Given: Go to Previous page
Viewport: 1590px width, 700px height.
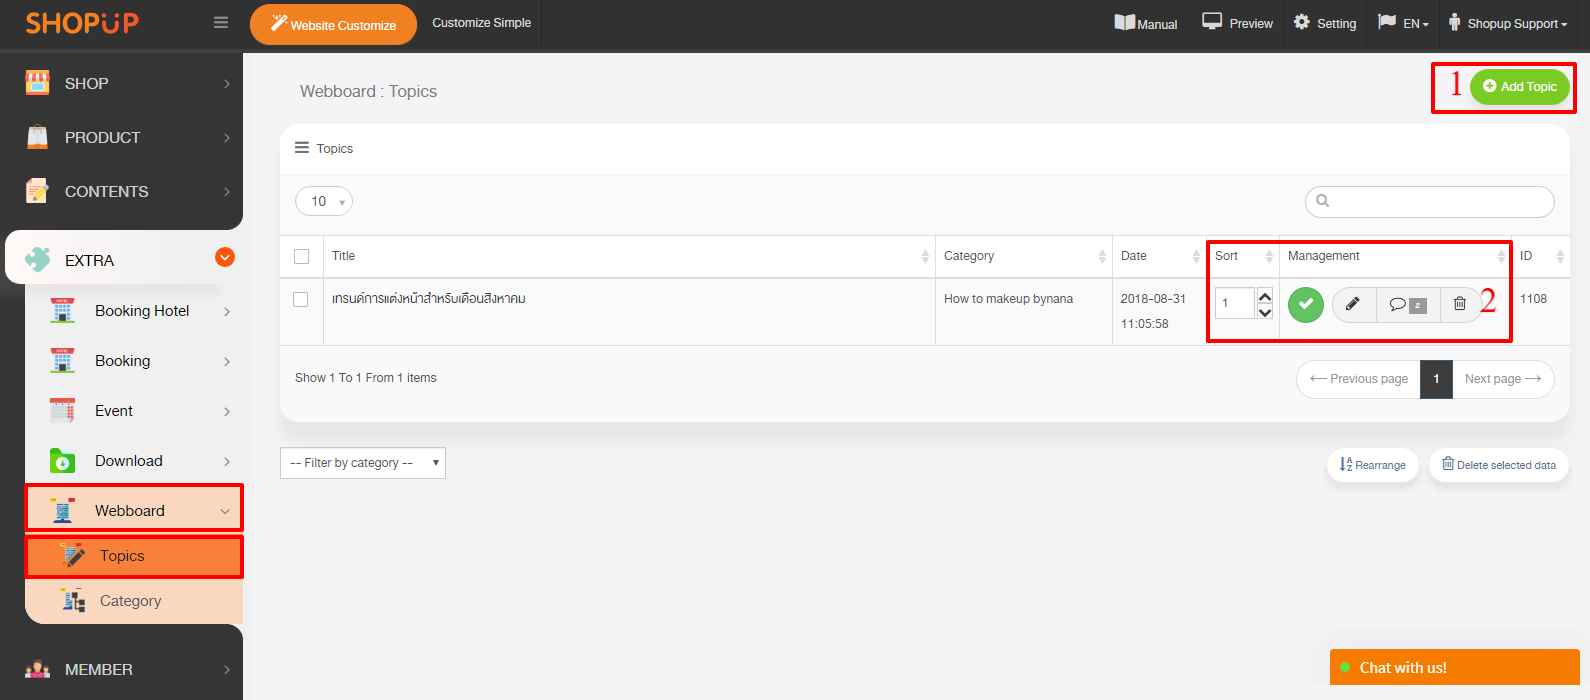Looking at the screenshot, I should pos(1358,379).
